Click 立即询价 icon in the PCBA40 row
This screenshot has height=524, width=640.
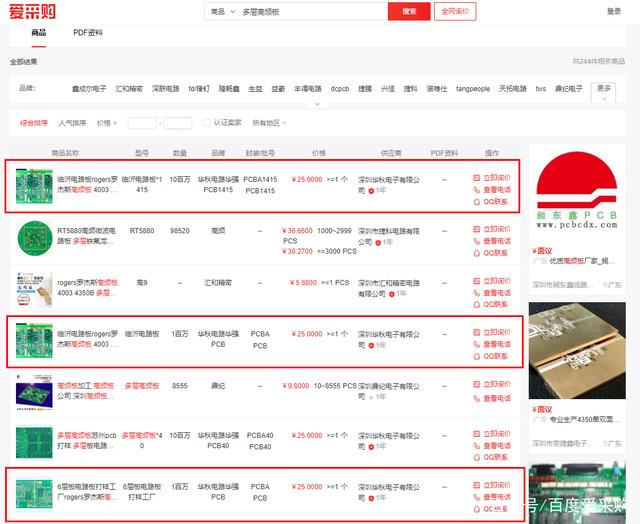coord(476,434)
